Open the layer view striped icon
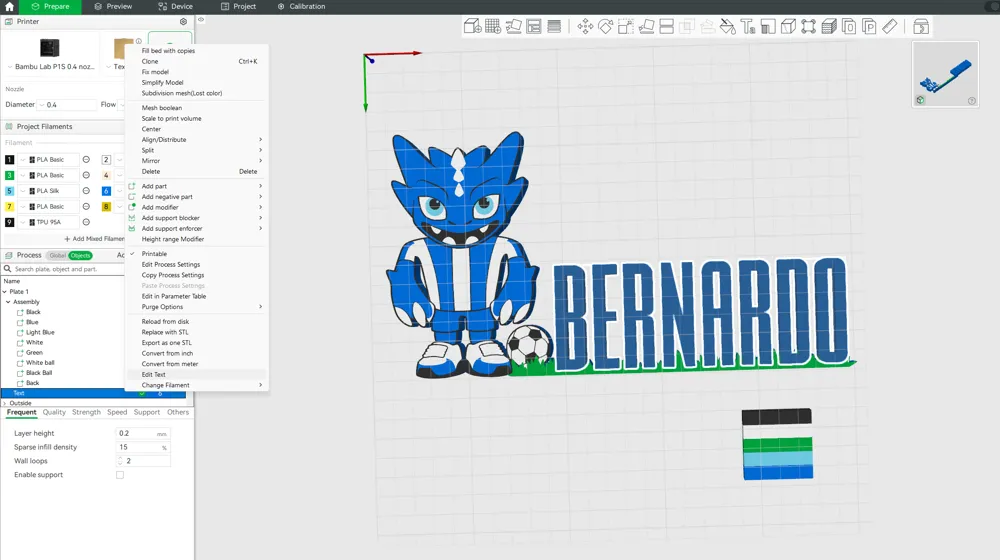Image resolution: width=1000 pixels, height=560 pixels. [554, 26]
